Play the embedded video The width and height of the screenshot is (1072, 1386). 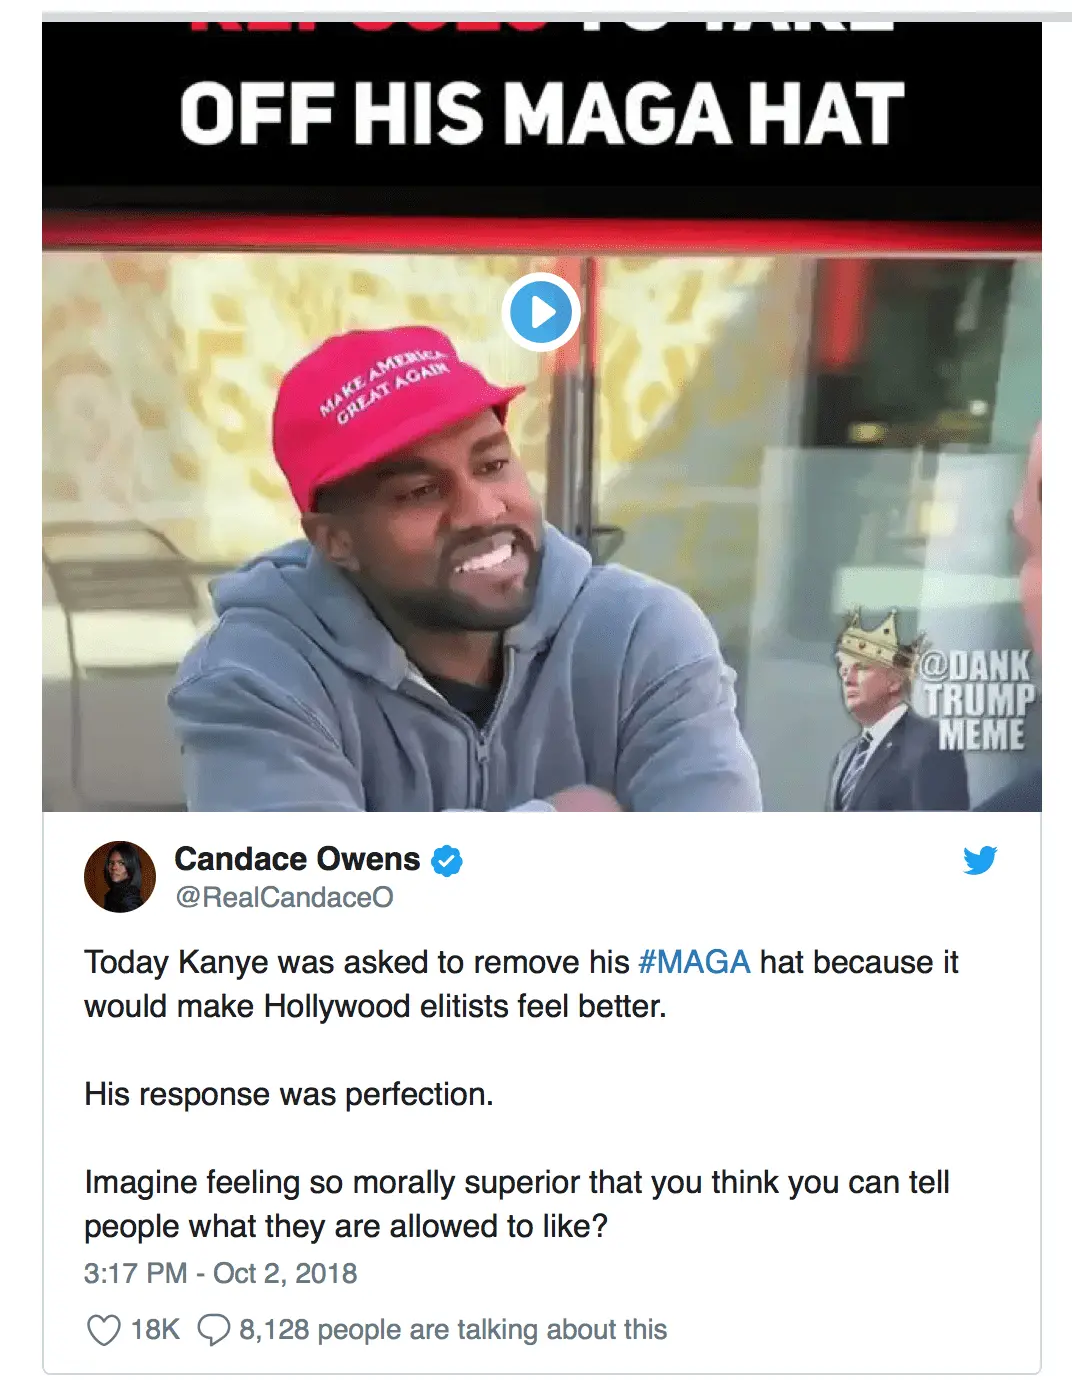point(541,312)
